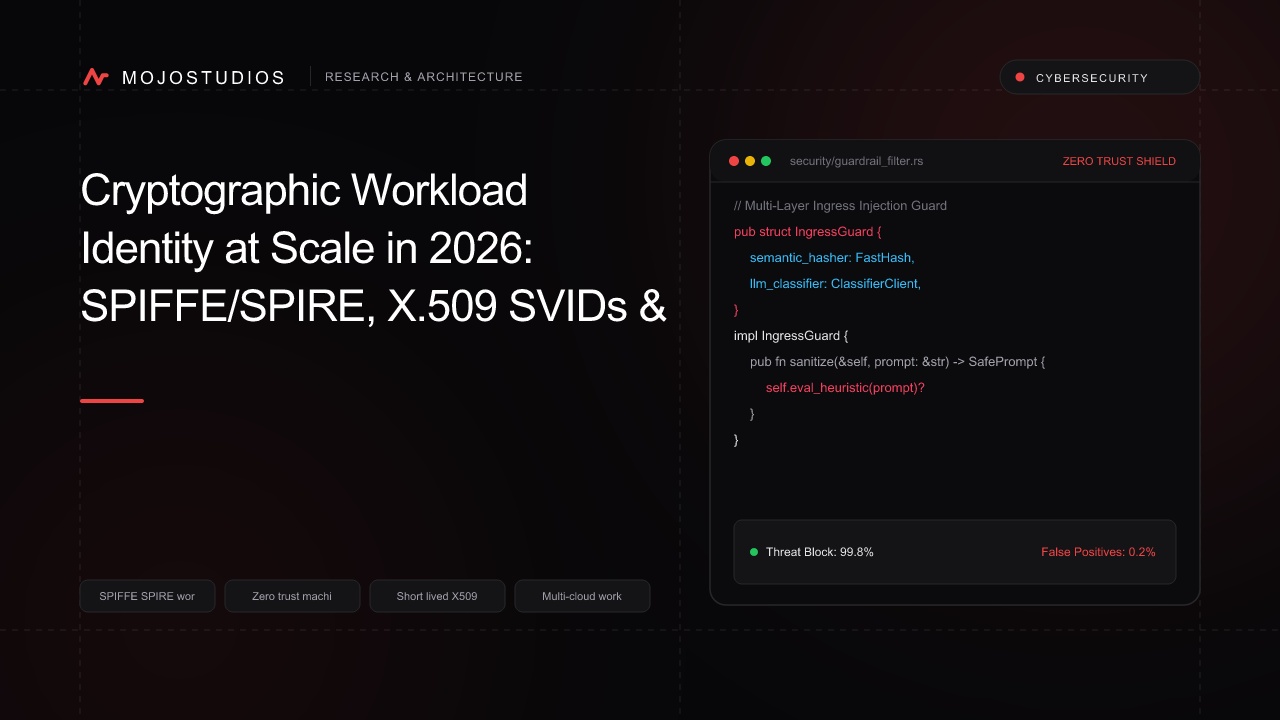Click the pub fn sanitize code line
1280x720 pixels.
897,362
